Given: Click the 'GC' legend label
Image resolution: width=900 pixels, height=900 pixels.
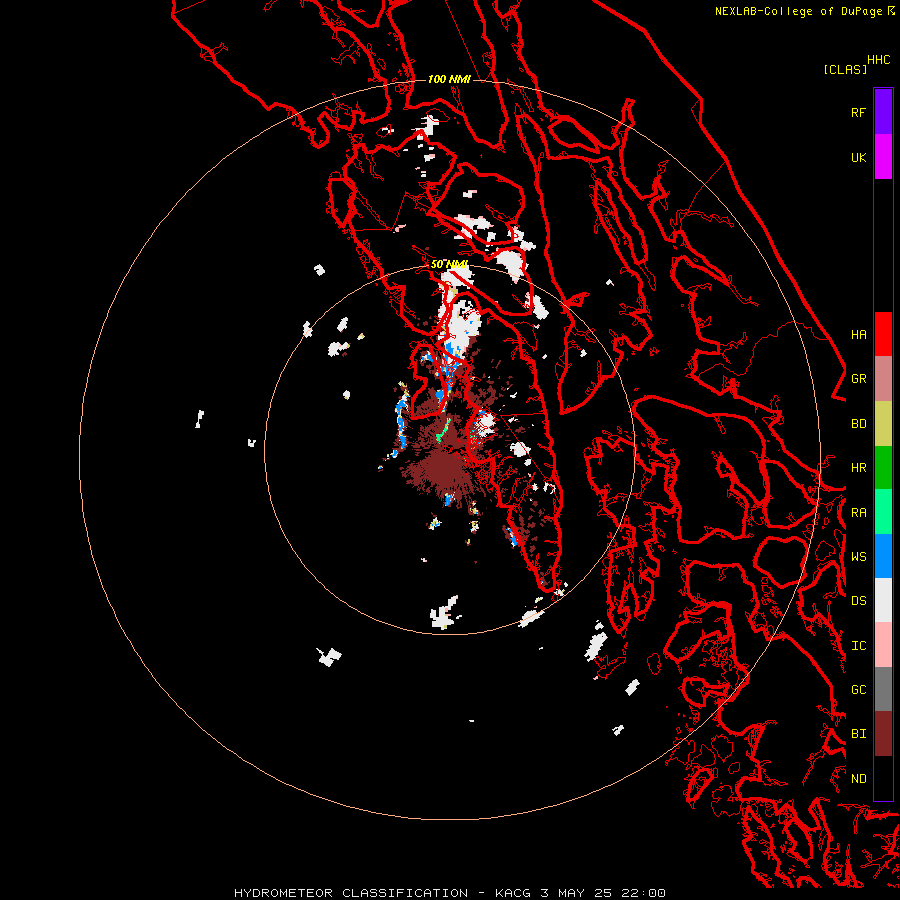Looking at the screenshot, I should [858, 690].
